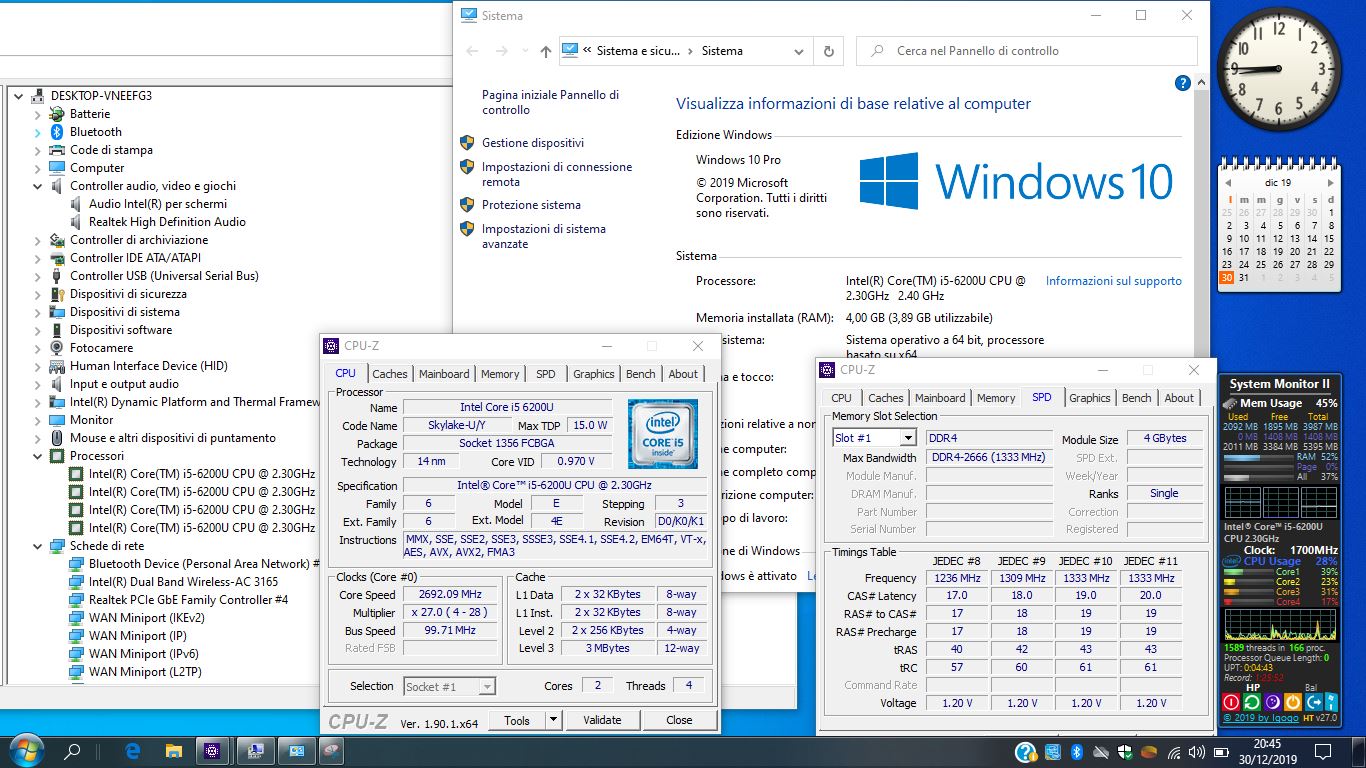The width and height of the screenshot is (1366, 768).
Task: Expand the Fotocamere node
Action: pos(38,348)
